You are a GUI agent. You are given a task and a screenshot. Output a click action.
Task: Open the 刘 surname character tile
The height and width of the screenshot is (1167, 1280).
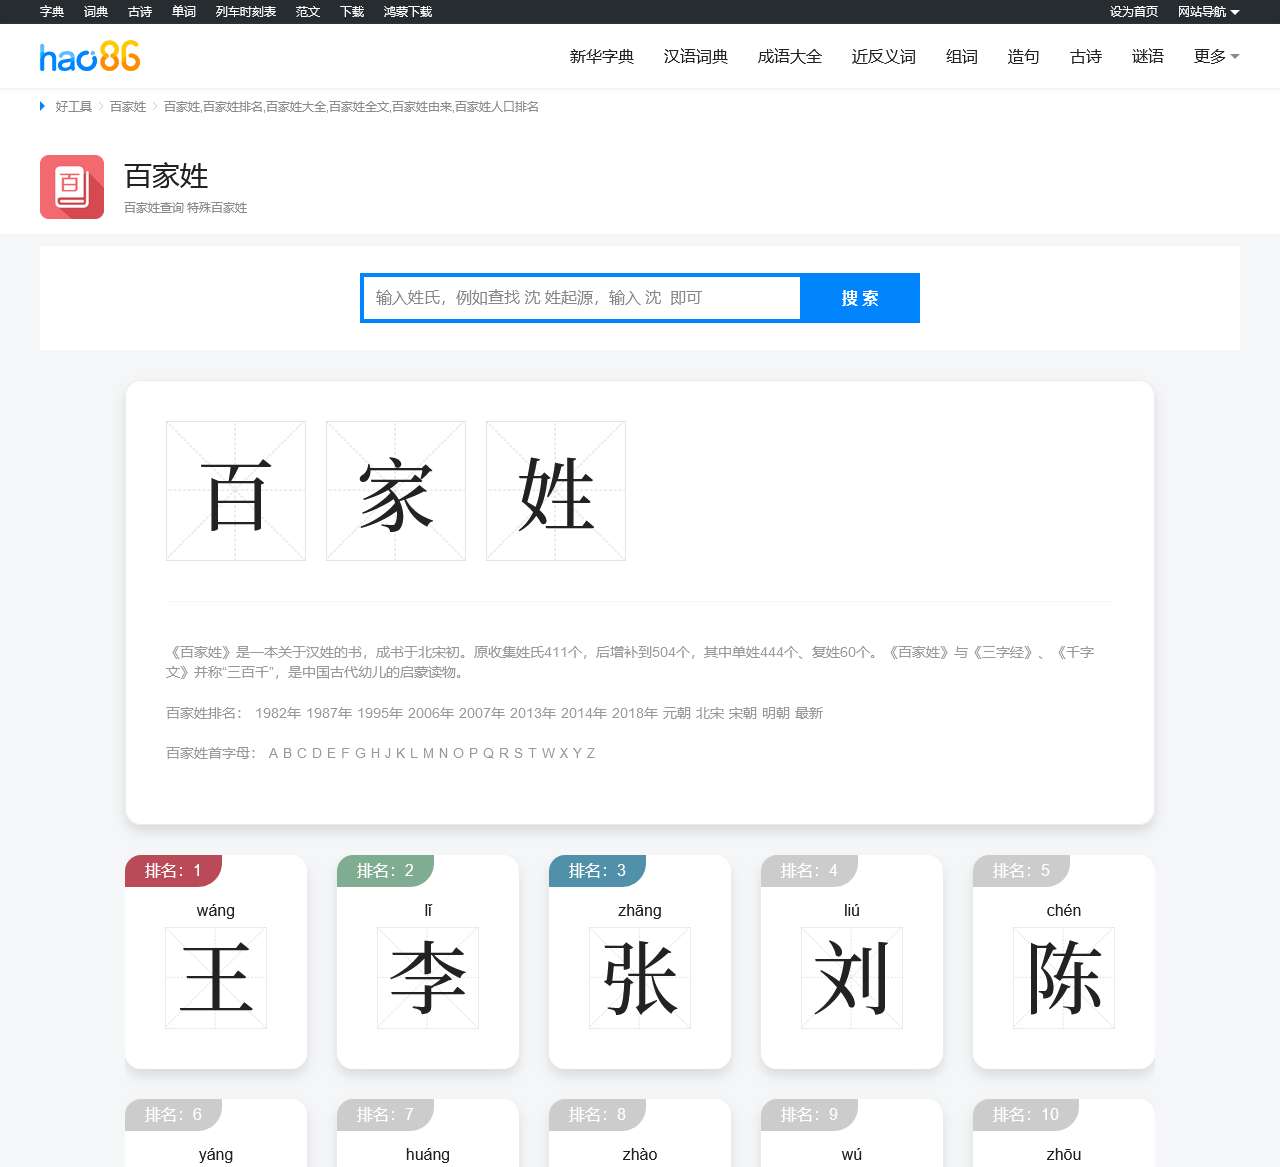click(852, 977)
